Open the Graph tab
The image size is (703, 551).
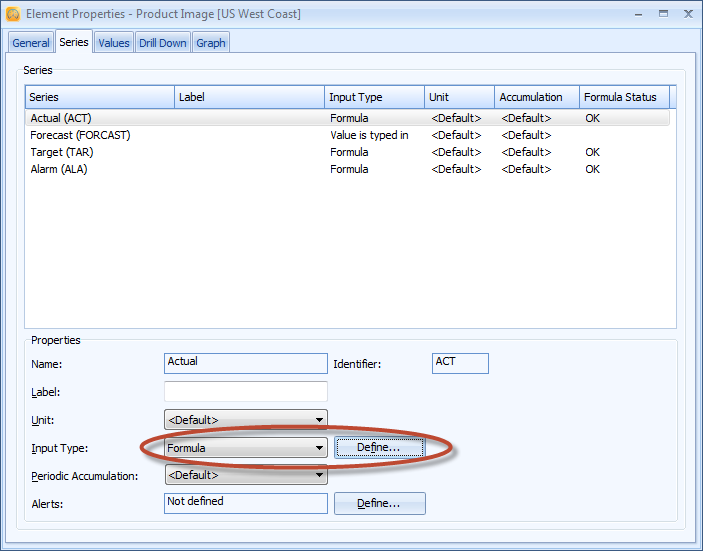pyautogui.click(x=211, y=43)
